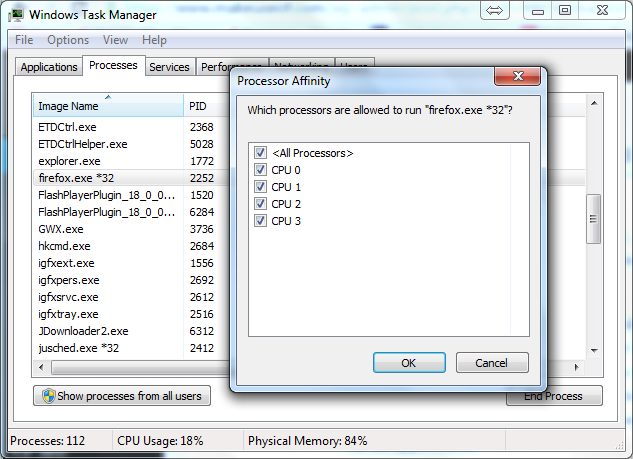Select the jusched.exe *32 process row
This screenshot has height=459, width=633.
point(131,348)
